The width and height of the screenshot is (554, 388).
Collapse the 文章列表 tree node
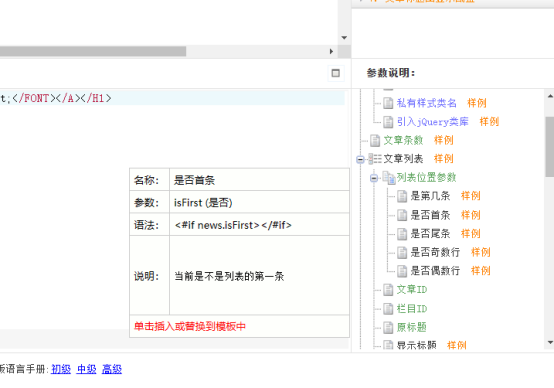[360, 159]
